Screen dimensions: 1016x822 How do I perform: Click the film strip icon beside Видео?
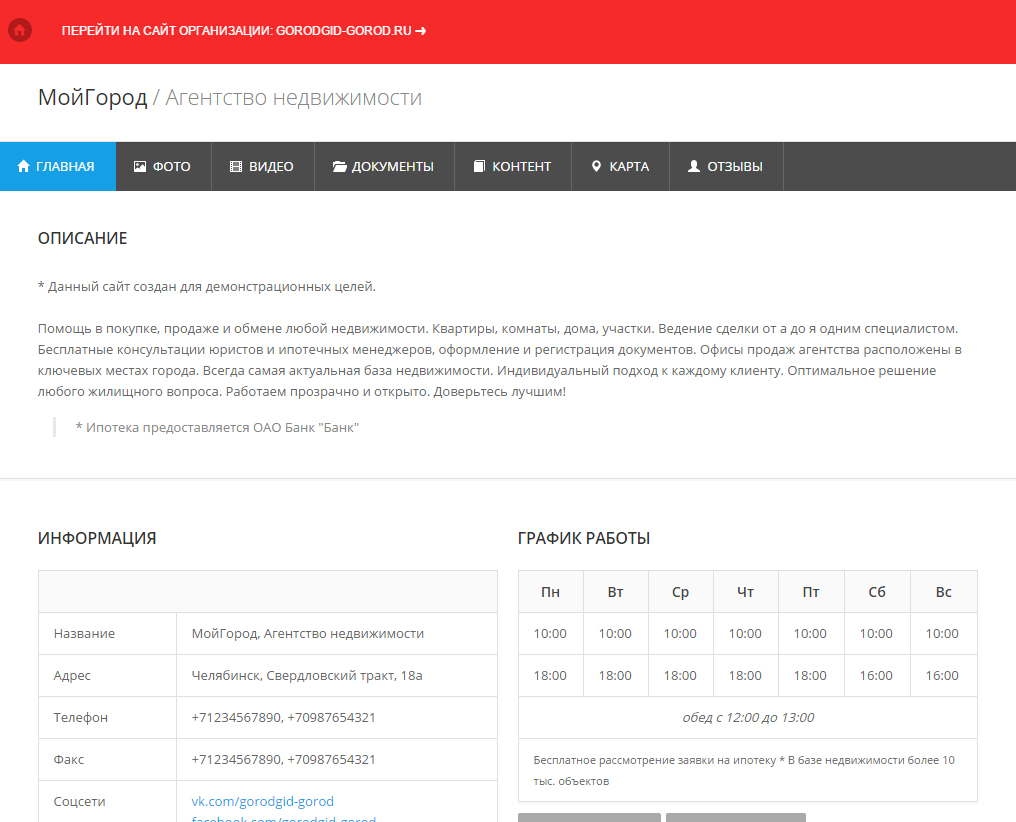click(x=236, y=167)
